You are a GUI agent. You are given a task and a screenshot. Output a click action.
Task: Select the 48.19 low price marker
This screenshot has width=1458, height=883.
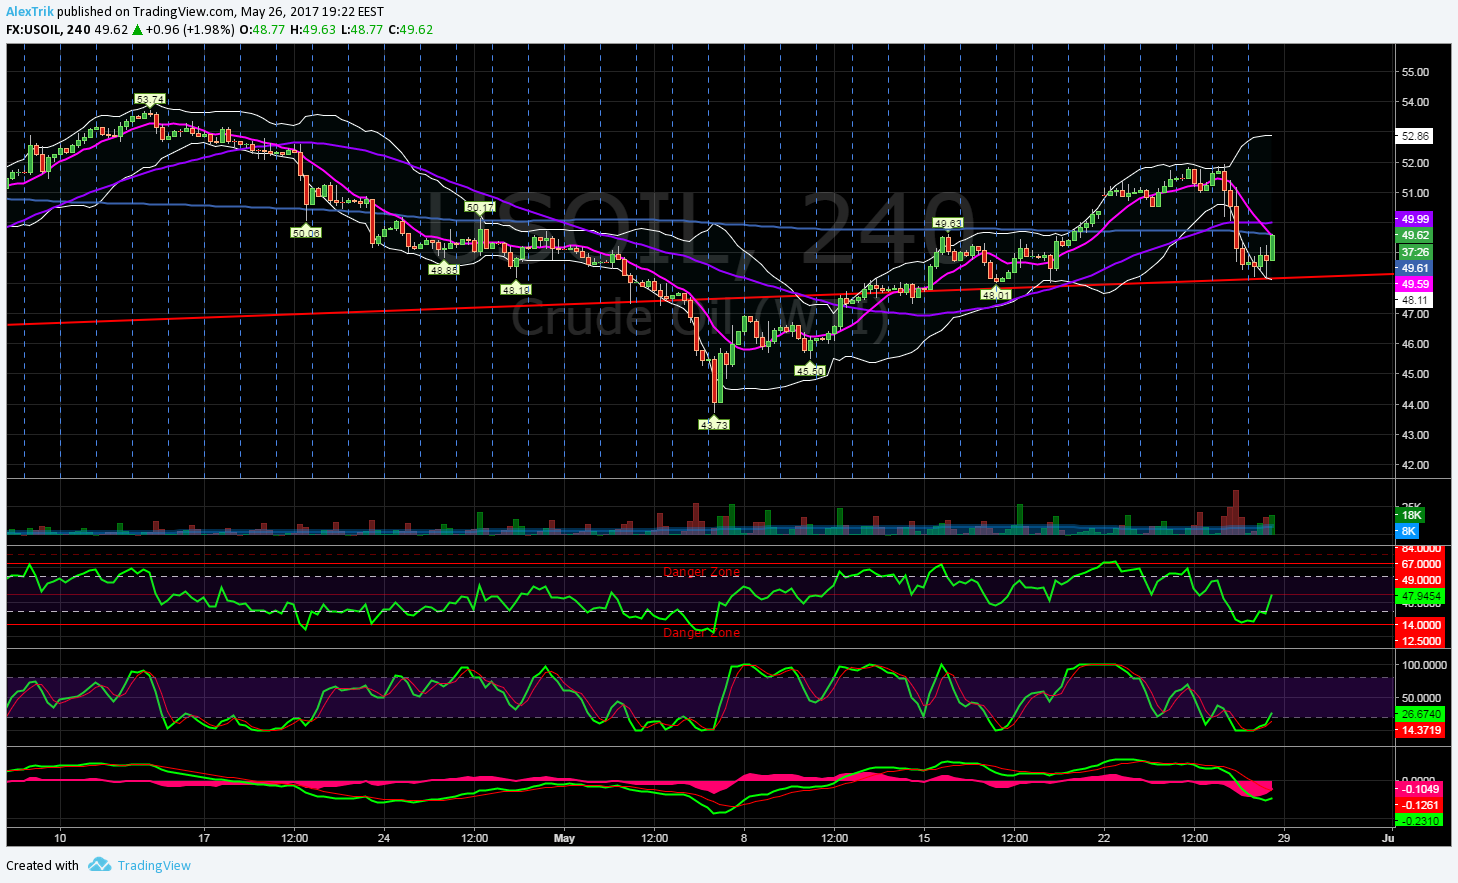pos(516,289)
